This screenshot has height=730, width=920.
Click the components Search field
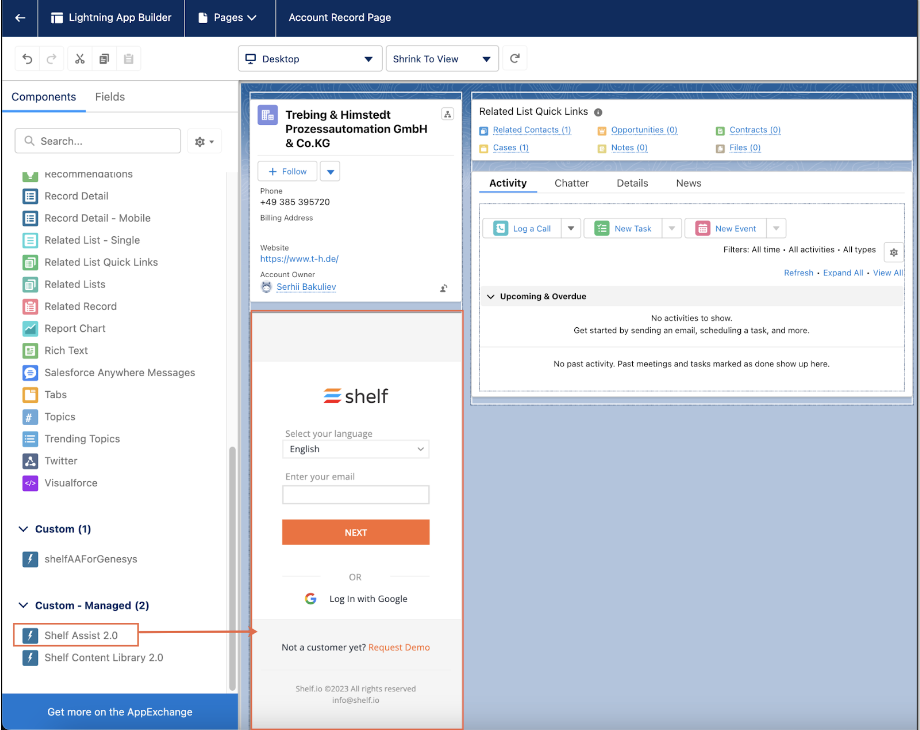point(97,141)
